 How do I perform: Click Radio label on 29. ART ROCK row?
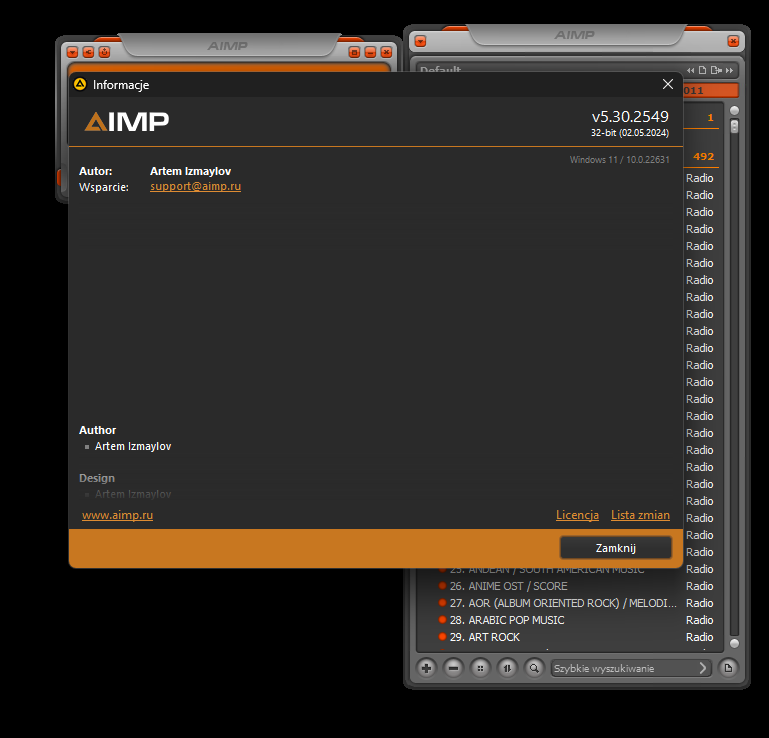coord(699,637)
